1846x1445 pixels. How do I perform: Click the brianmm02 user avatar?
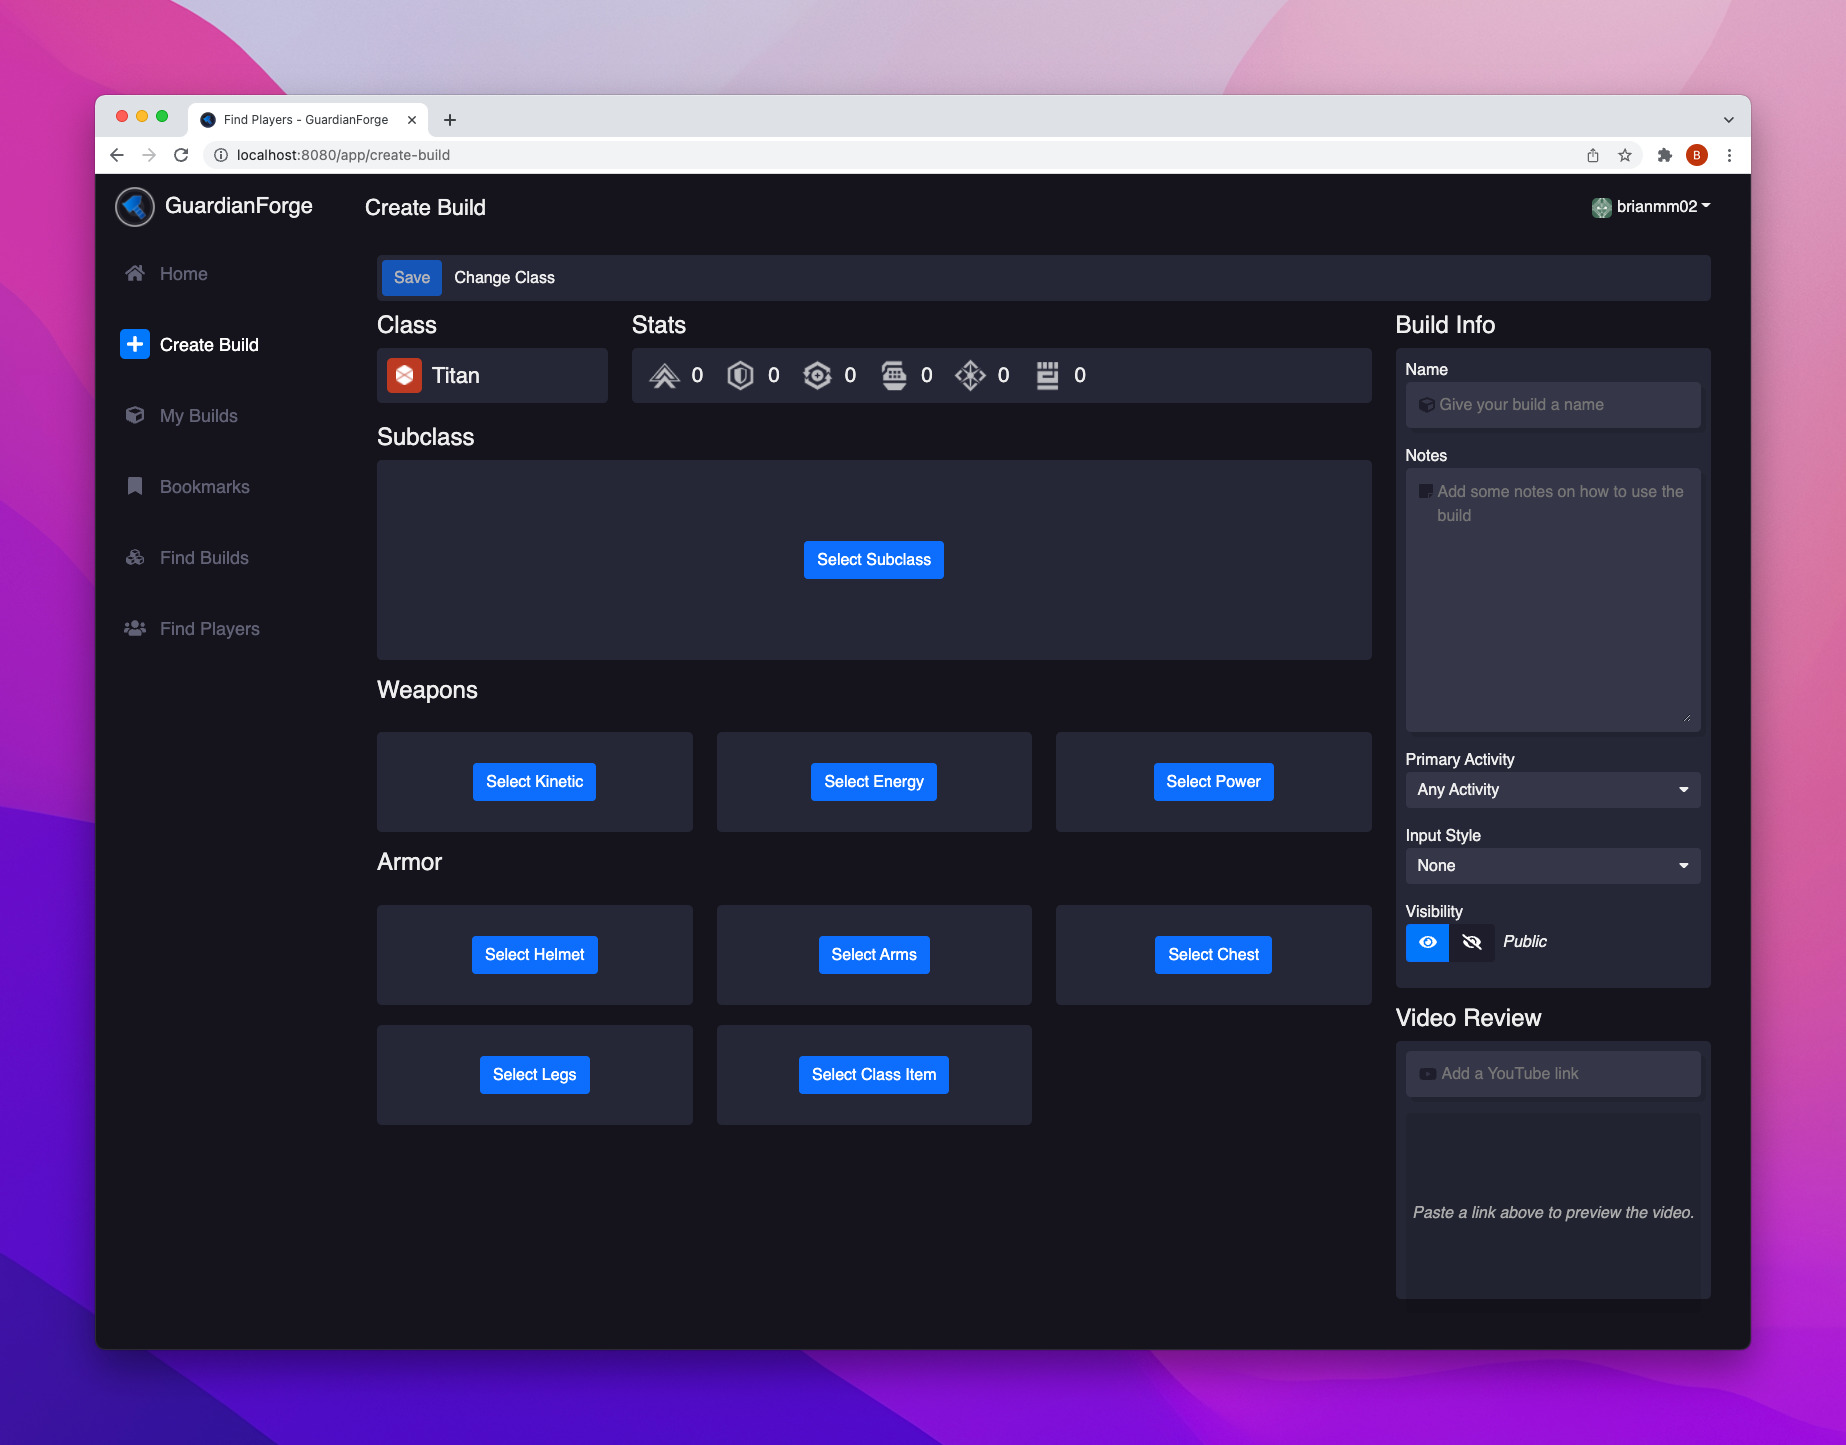[x=1602, y=207]
